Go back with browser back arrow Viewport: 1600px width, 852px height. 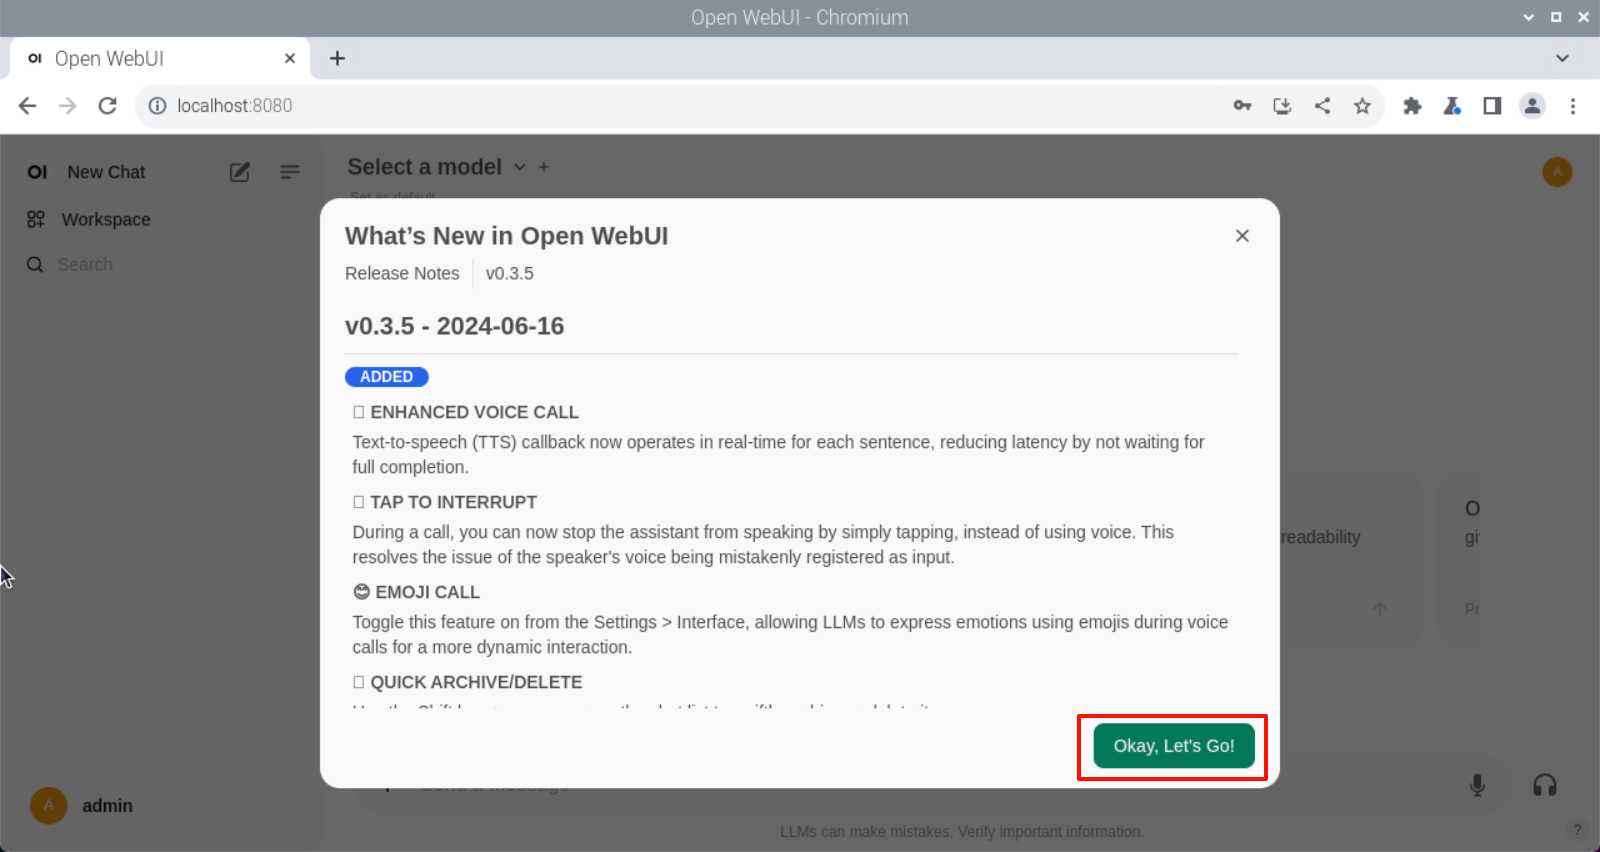click(27, 106)
